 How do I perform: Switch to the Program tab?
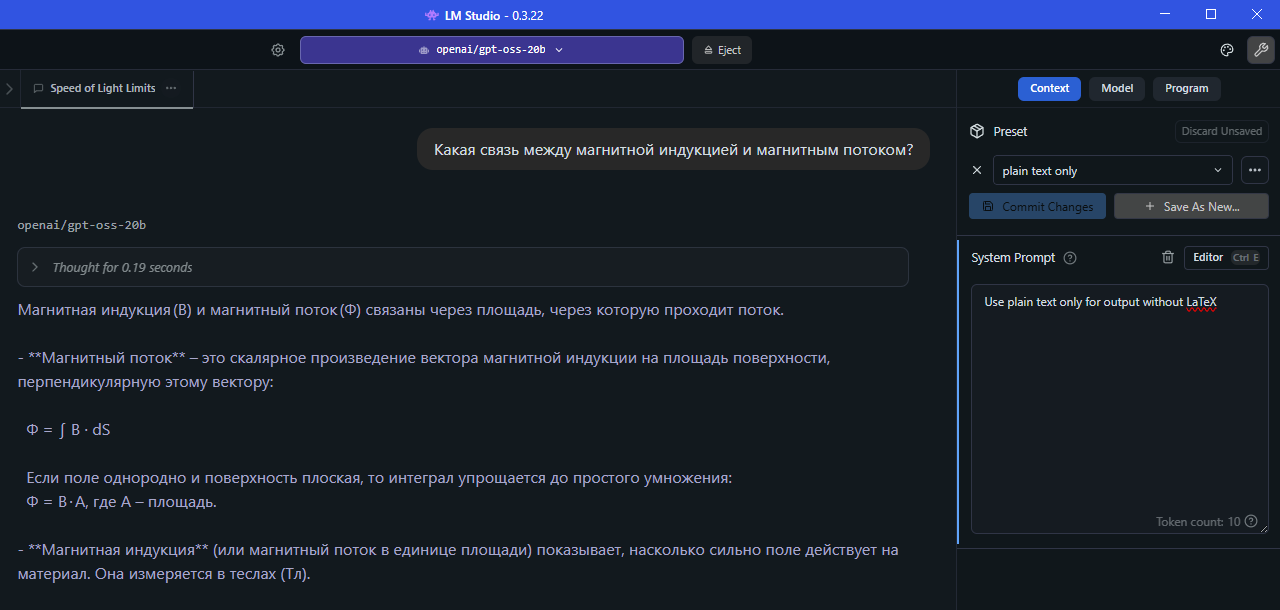1187,88
